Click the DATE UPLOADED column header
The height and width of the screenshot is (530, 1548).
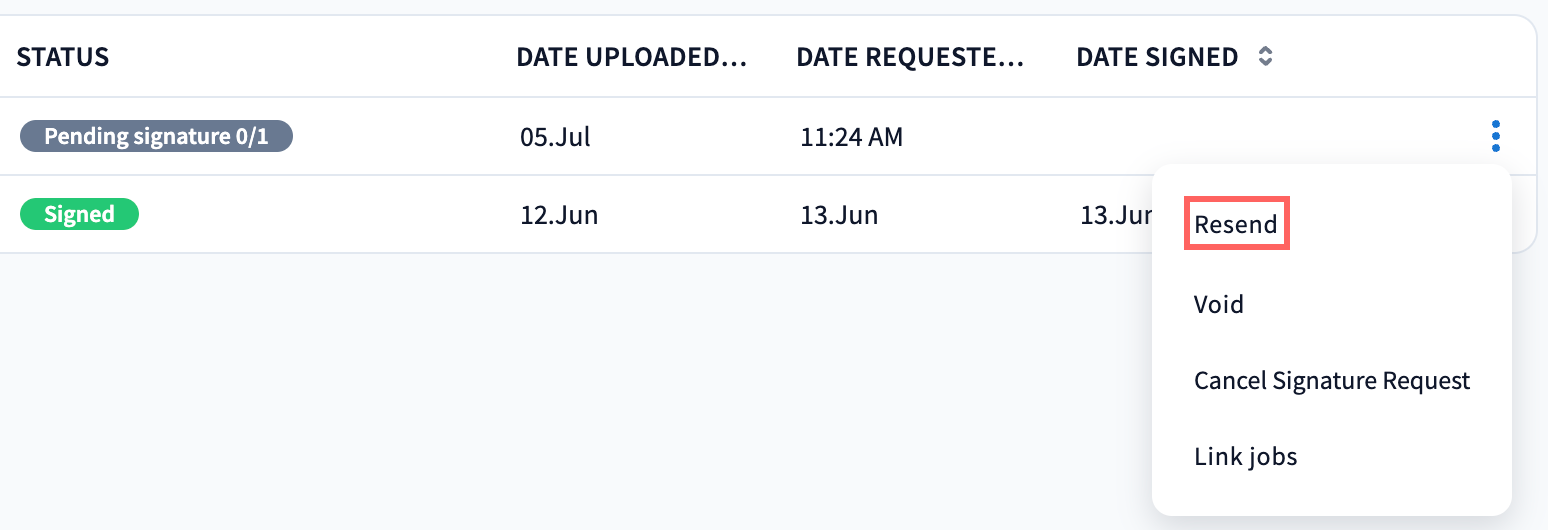[x=632, y=57]
